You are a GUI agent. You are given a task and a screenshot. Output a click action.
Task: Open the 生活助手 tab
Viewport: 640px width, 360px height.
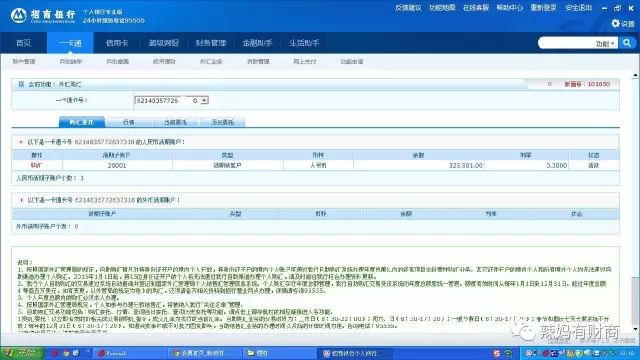304,43
